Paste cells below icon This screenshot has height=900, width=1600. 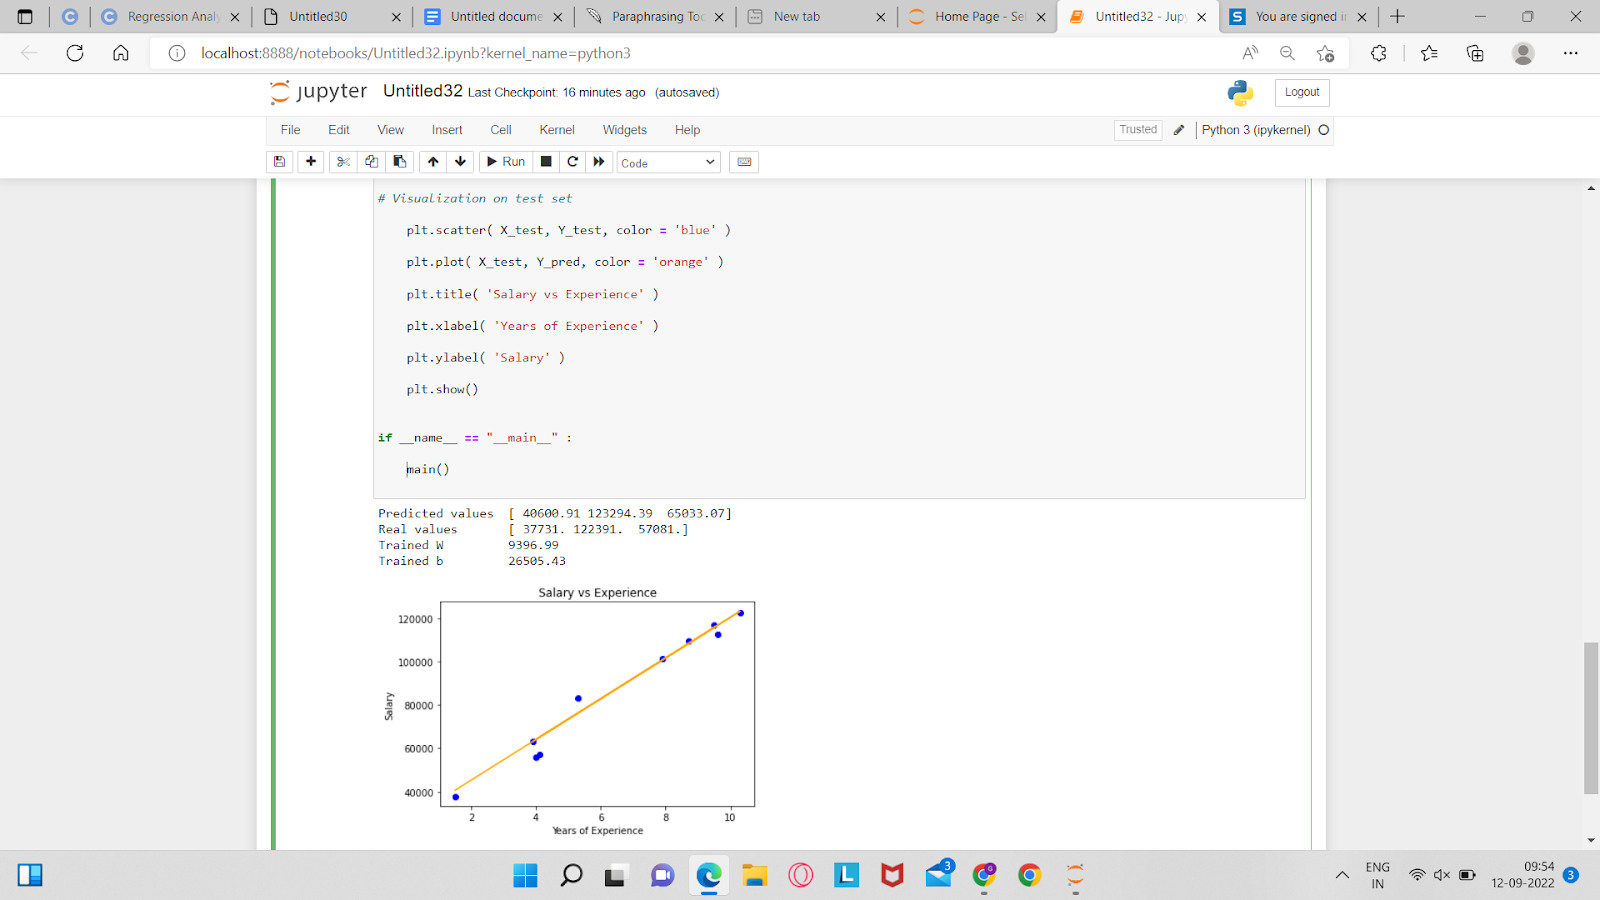point(399,162)
